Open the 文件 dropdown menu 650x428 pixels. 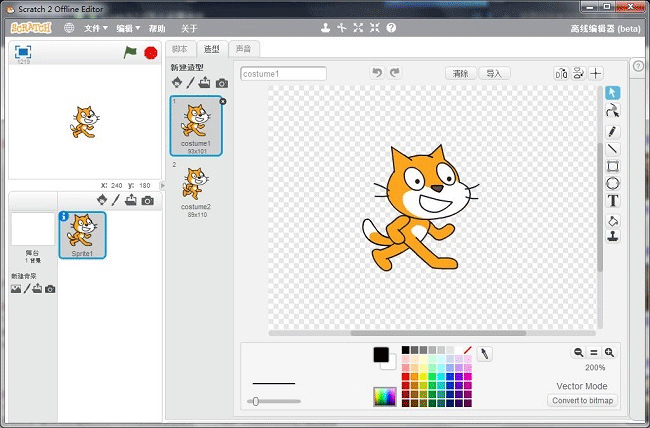(95, 29)
